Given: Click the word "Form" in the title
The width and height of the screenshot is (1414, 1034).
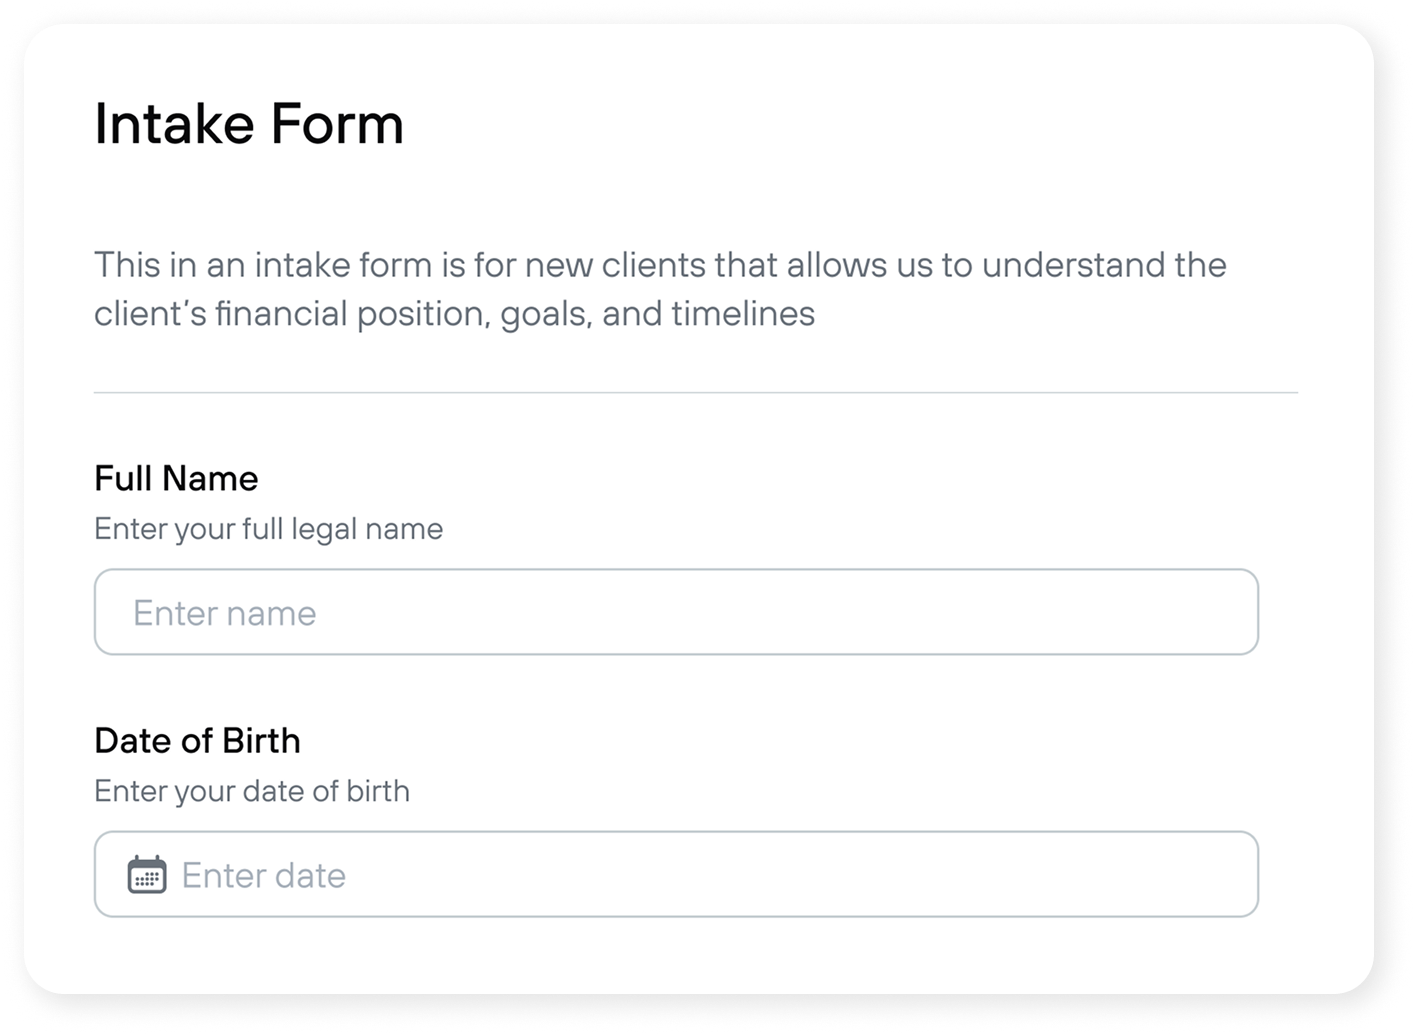Looking at the screenshot, I should coord(338,124).
